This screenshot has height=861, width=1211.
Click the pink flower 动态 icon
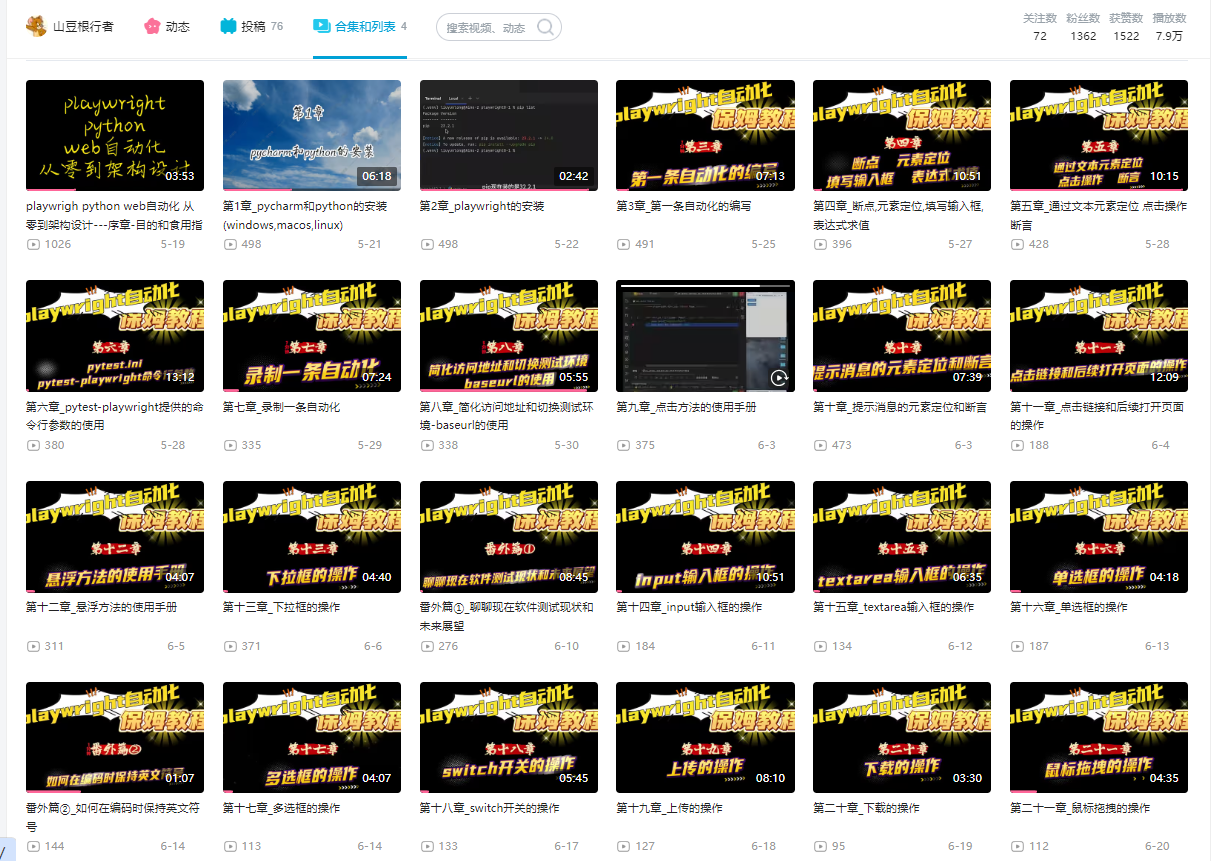pos(152,26)
